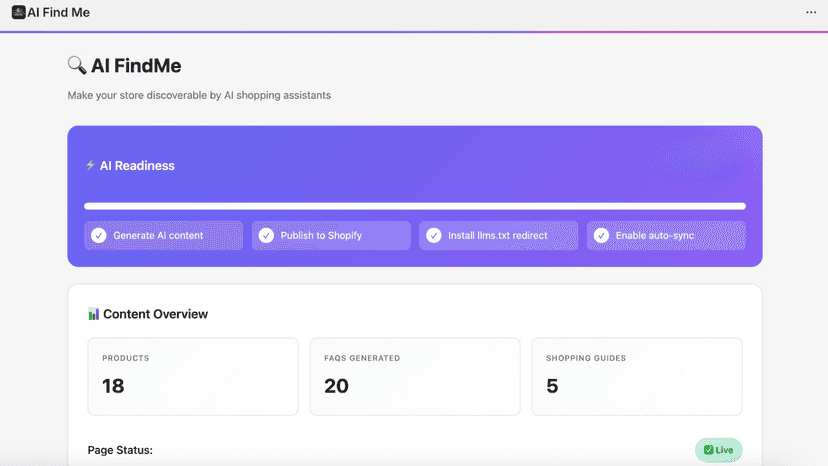Click the checkmark icon on Generate AI content
The height and width of the screenshot is (466, 828).
pos(99,236)
